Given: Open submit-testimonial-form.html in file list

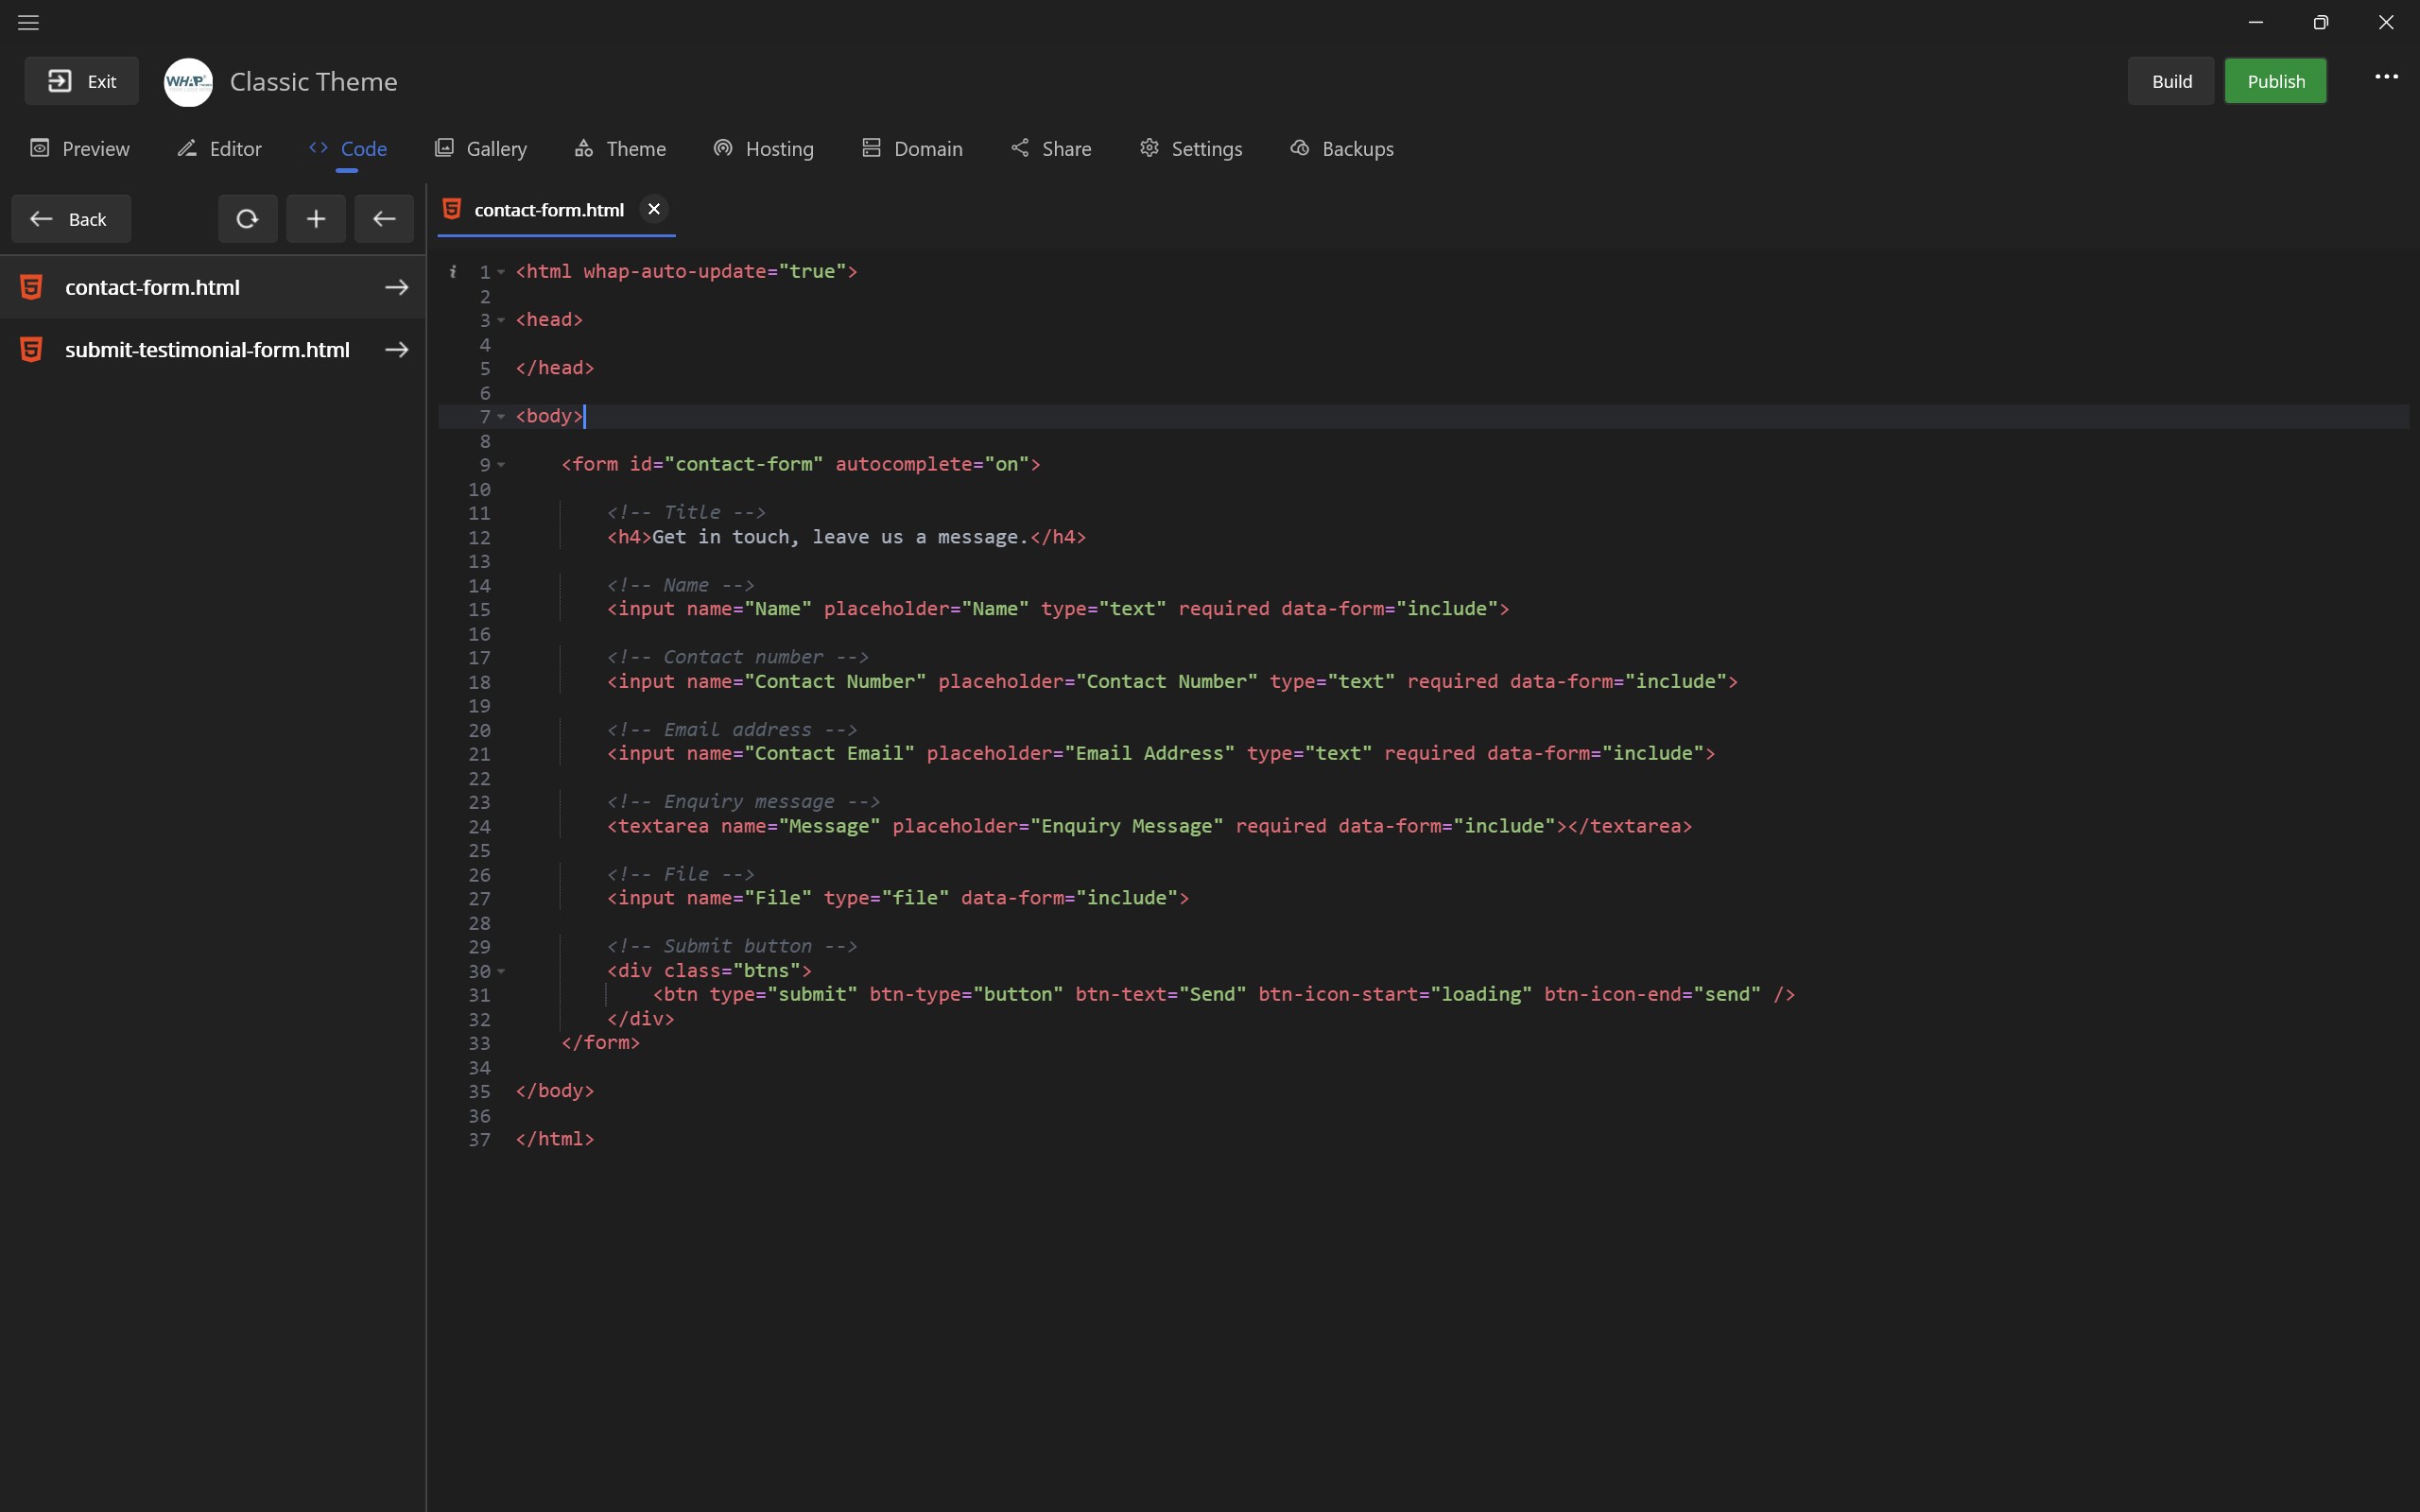Looking at the screenshot, I should (207, 350).
